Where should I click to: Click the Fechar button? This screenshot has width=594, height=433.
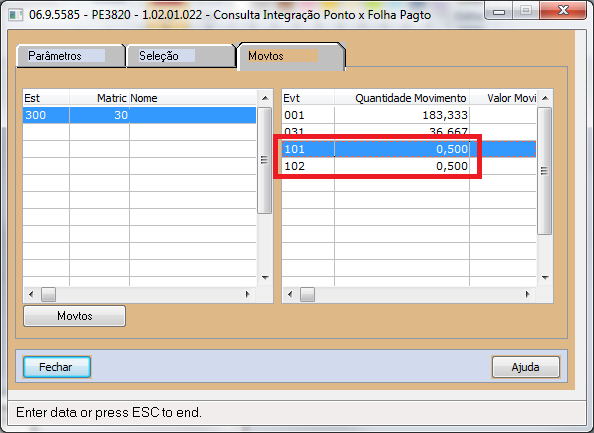(x=57, y=367)
